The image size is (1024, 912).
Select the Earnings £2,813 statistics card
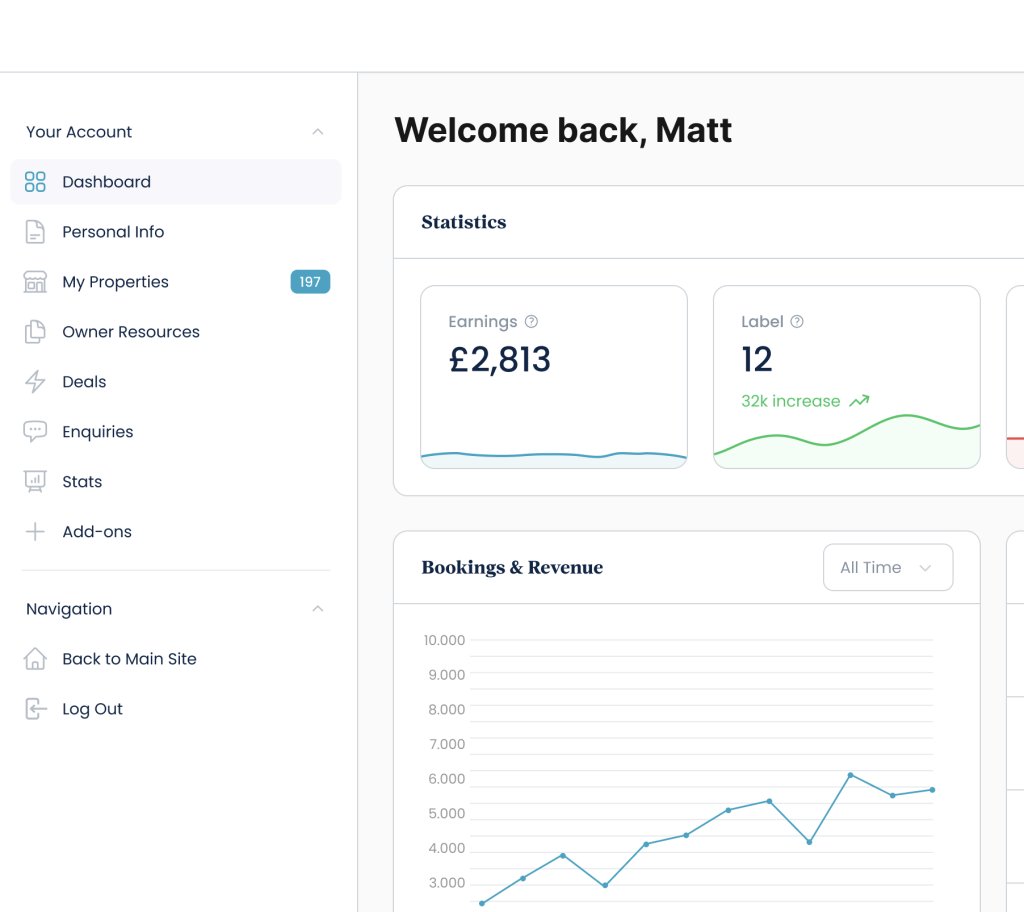pyautogui.click(x=553, y=377)
